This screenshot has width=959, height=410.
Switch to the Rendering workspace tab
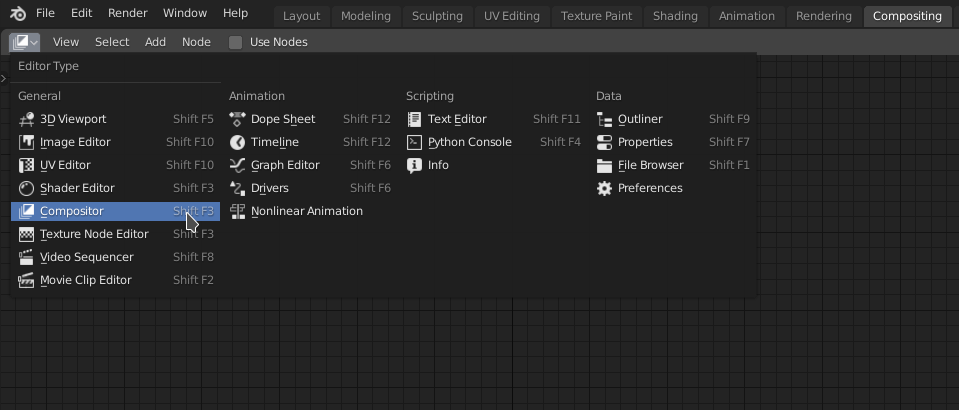coord(824,17)
